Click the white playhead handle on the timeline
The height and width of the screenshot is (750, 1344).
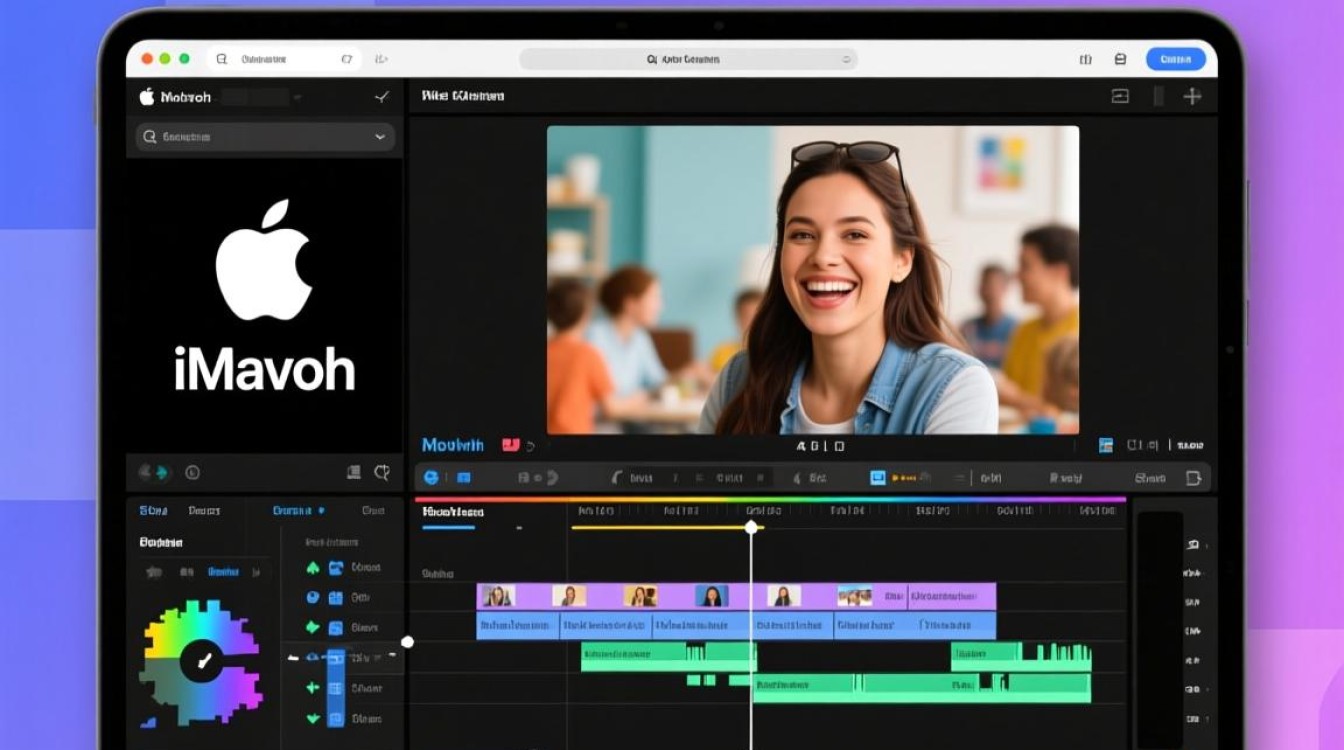(x=751, y=527)
